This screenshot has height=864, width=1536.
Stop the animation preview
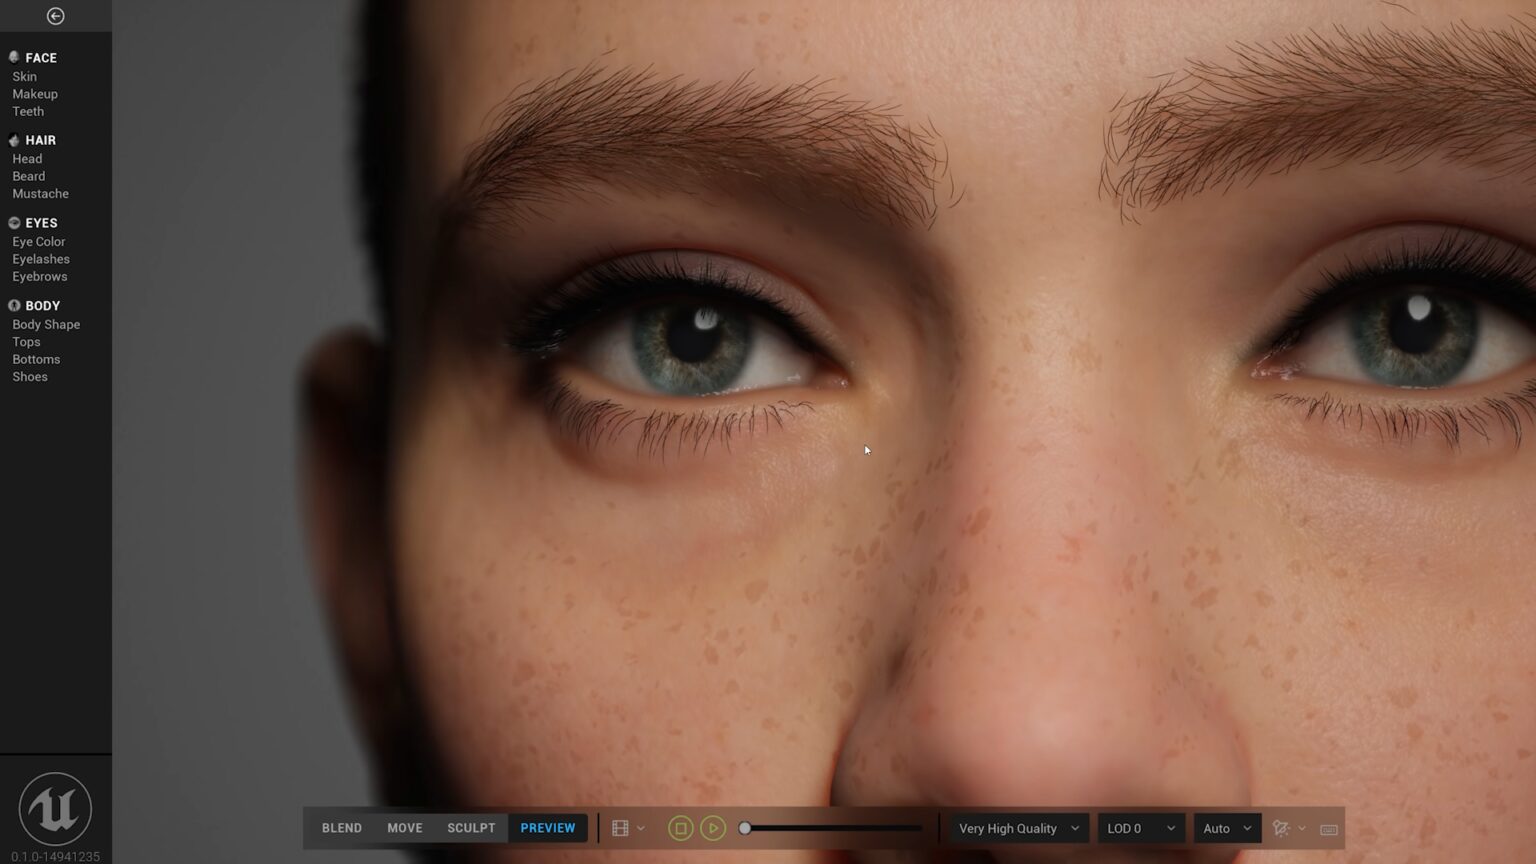pos(680,828)
